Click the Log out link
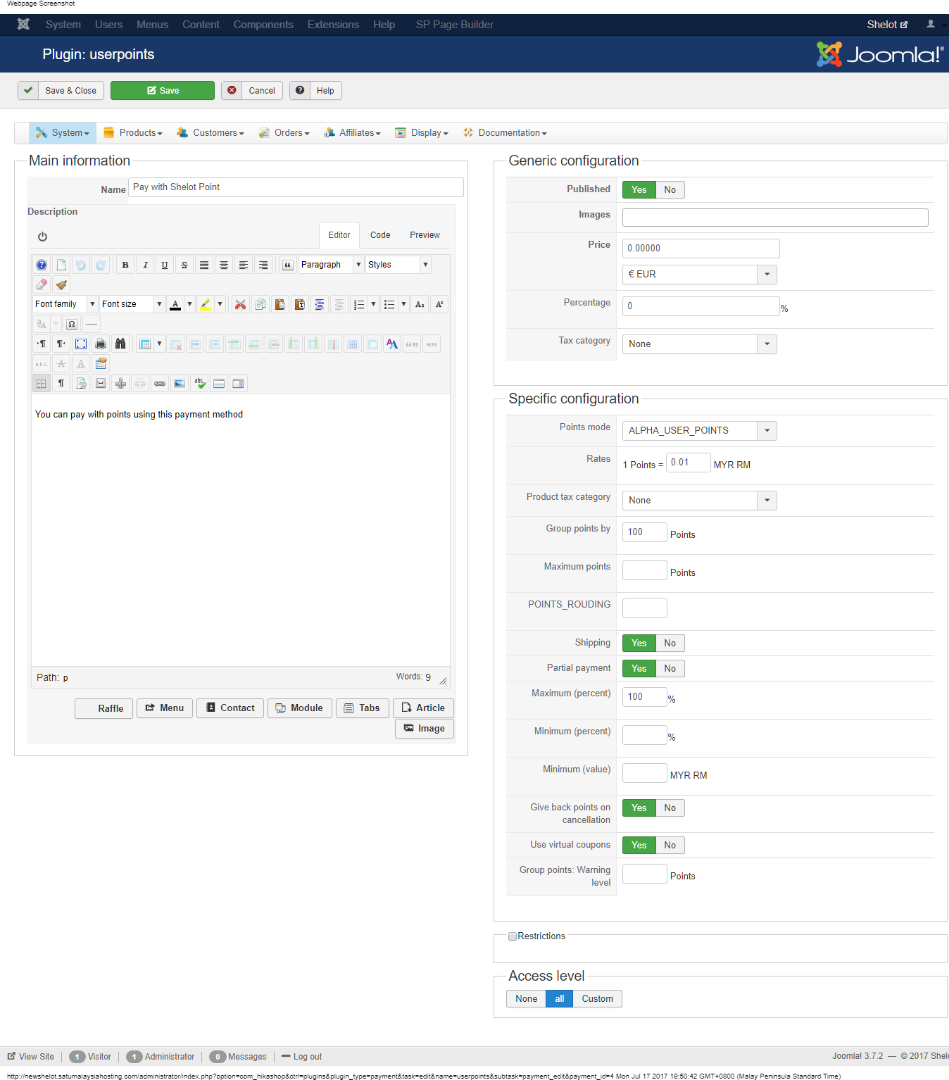 pos(302,1057)
